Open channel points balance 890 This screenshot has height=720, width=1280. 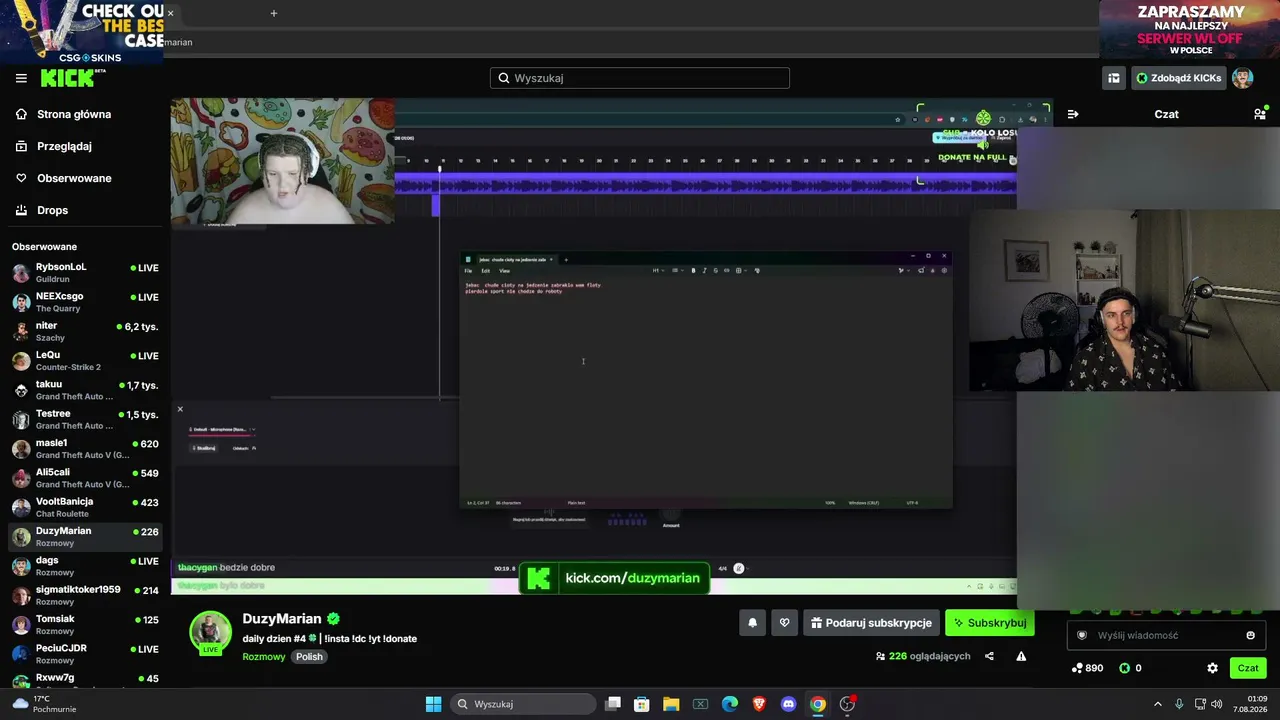(1087, 668)
